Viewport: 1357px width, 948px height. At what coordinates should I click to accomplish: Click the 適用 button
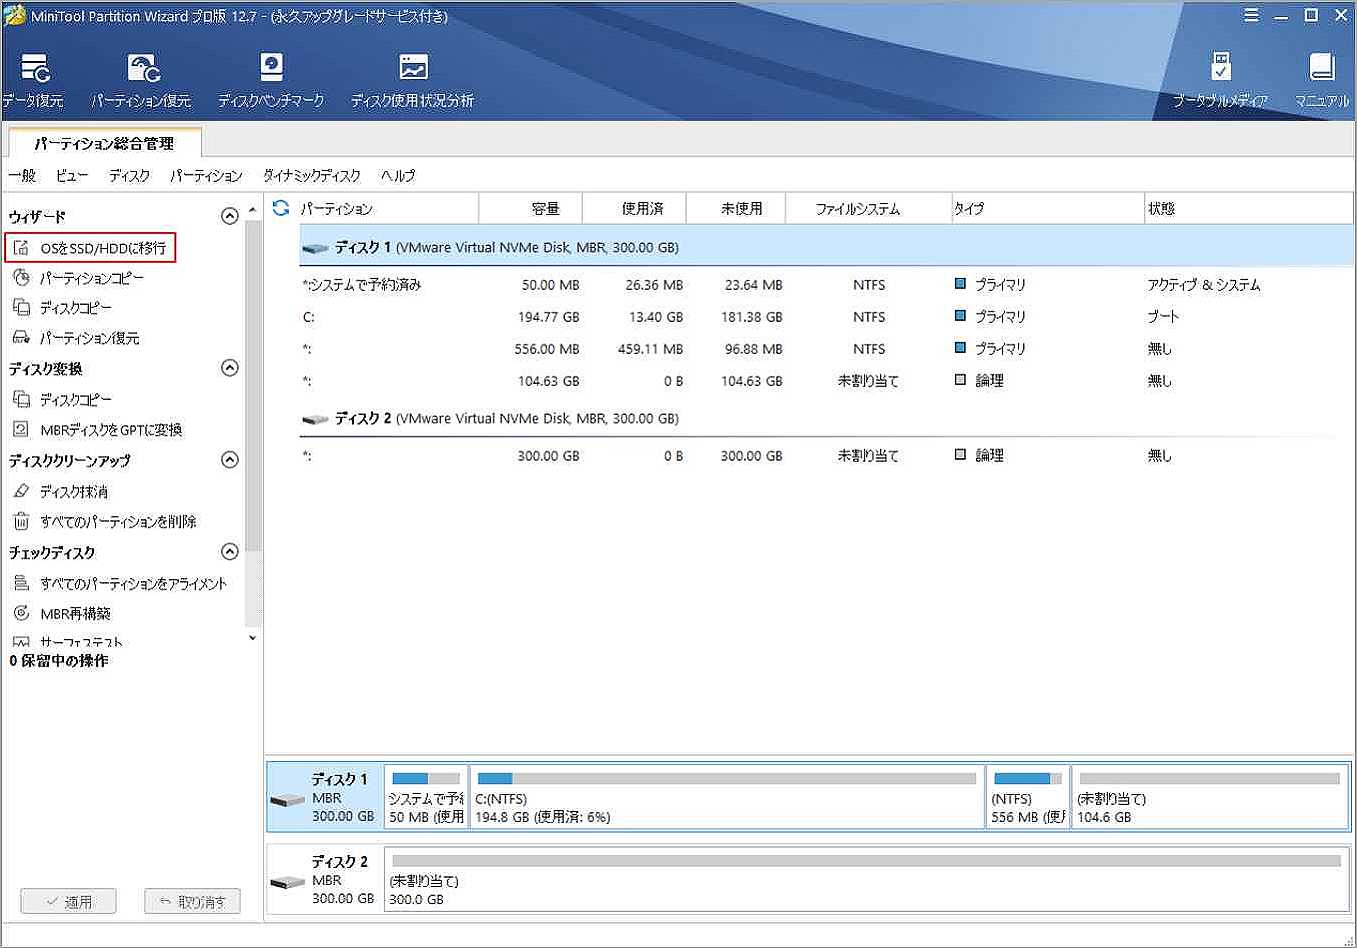point(68,901)
